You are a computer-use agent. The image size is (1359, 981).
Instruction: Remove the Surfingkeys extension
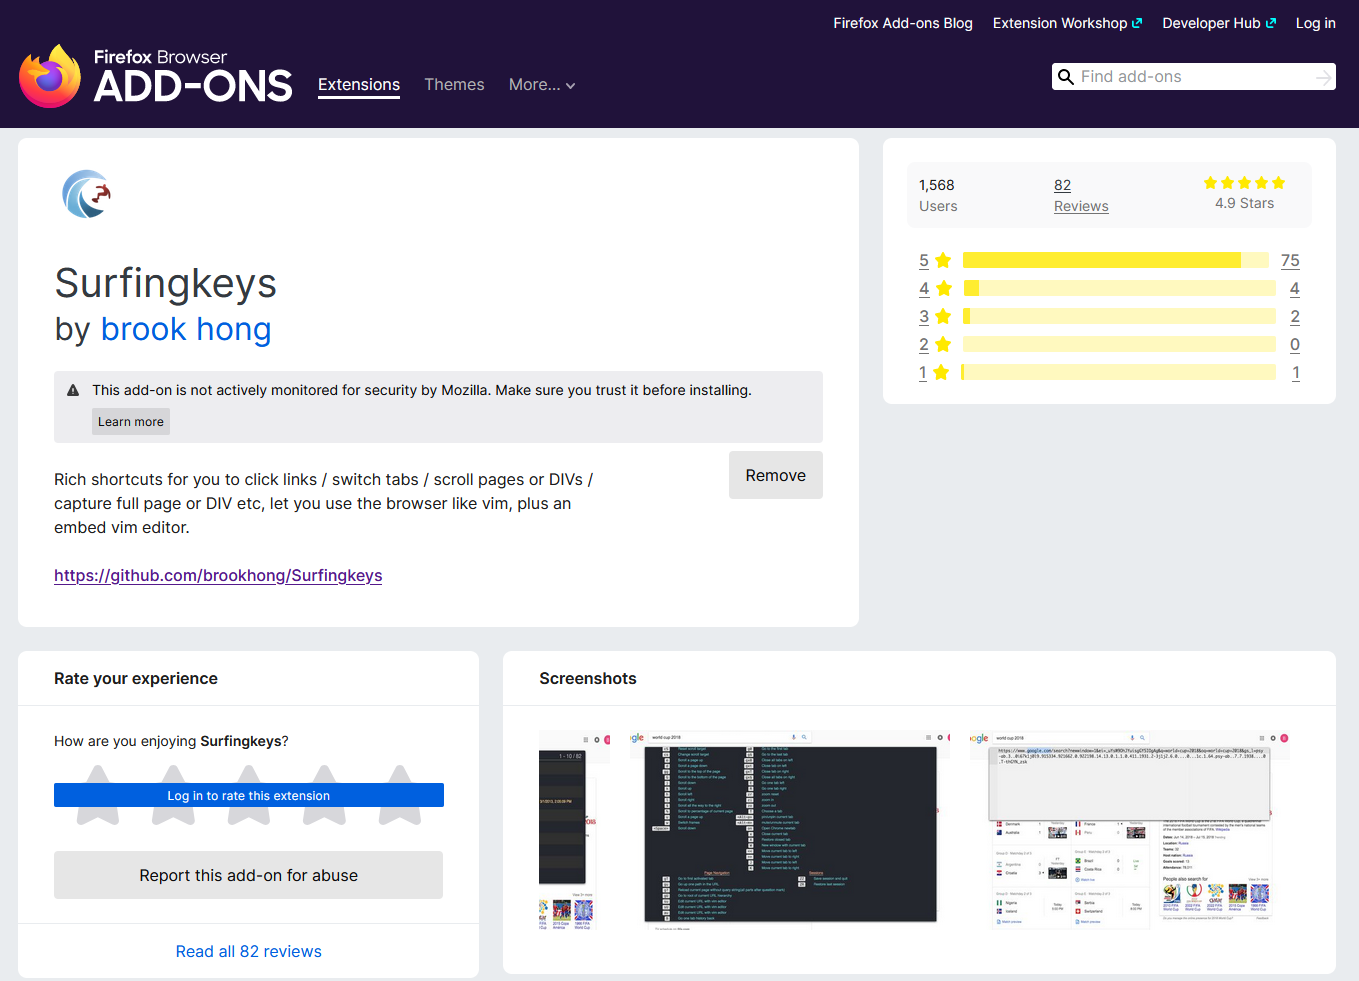pos(776,475)
